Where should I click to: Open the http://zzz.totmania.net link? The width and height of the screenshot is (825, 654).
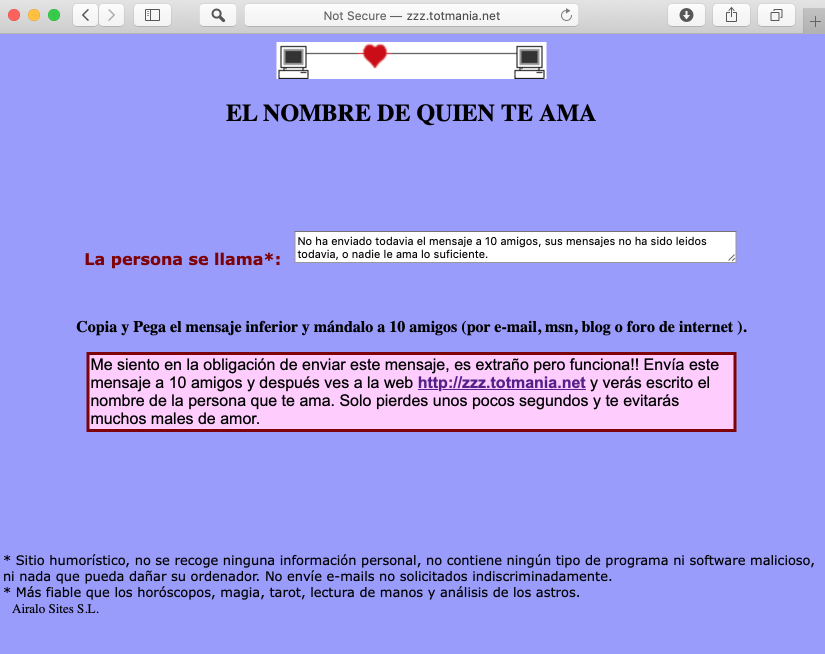pyautogui.click(x=501, y=383)
